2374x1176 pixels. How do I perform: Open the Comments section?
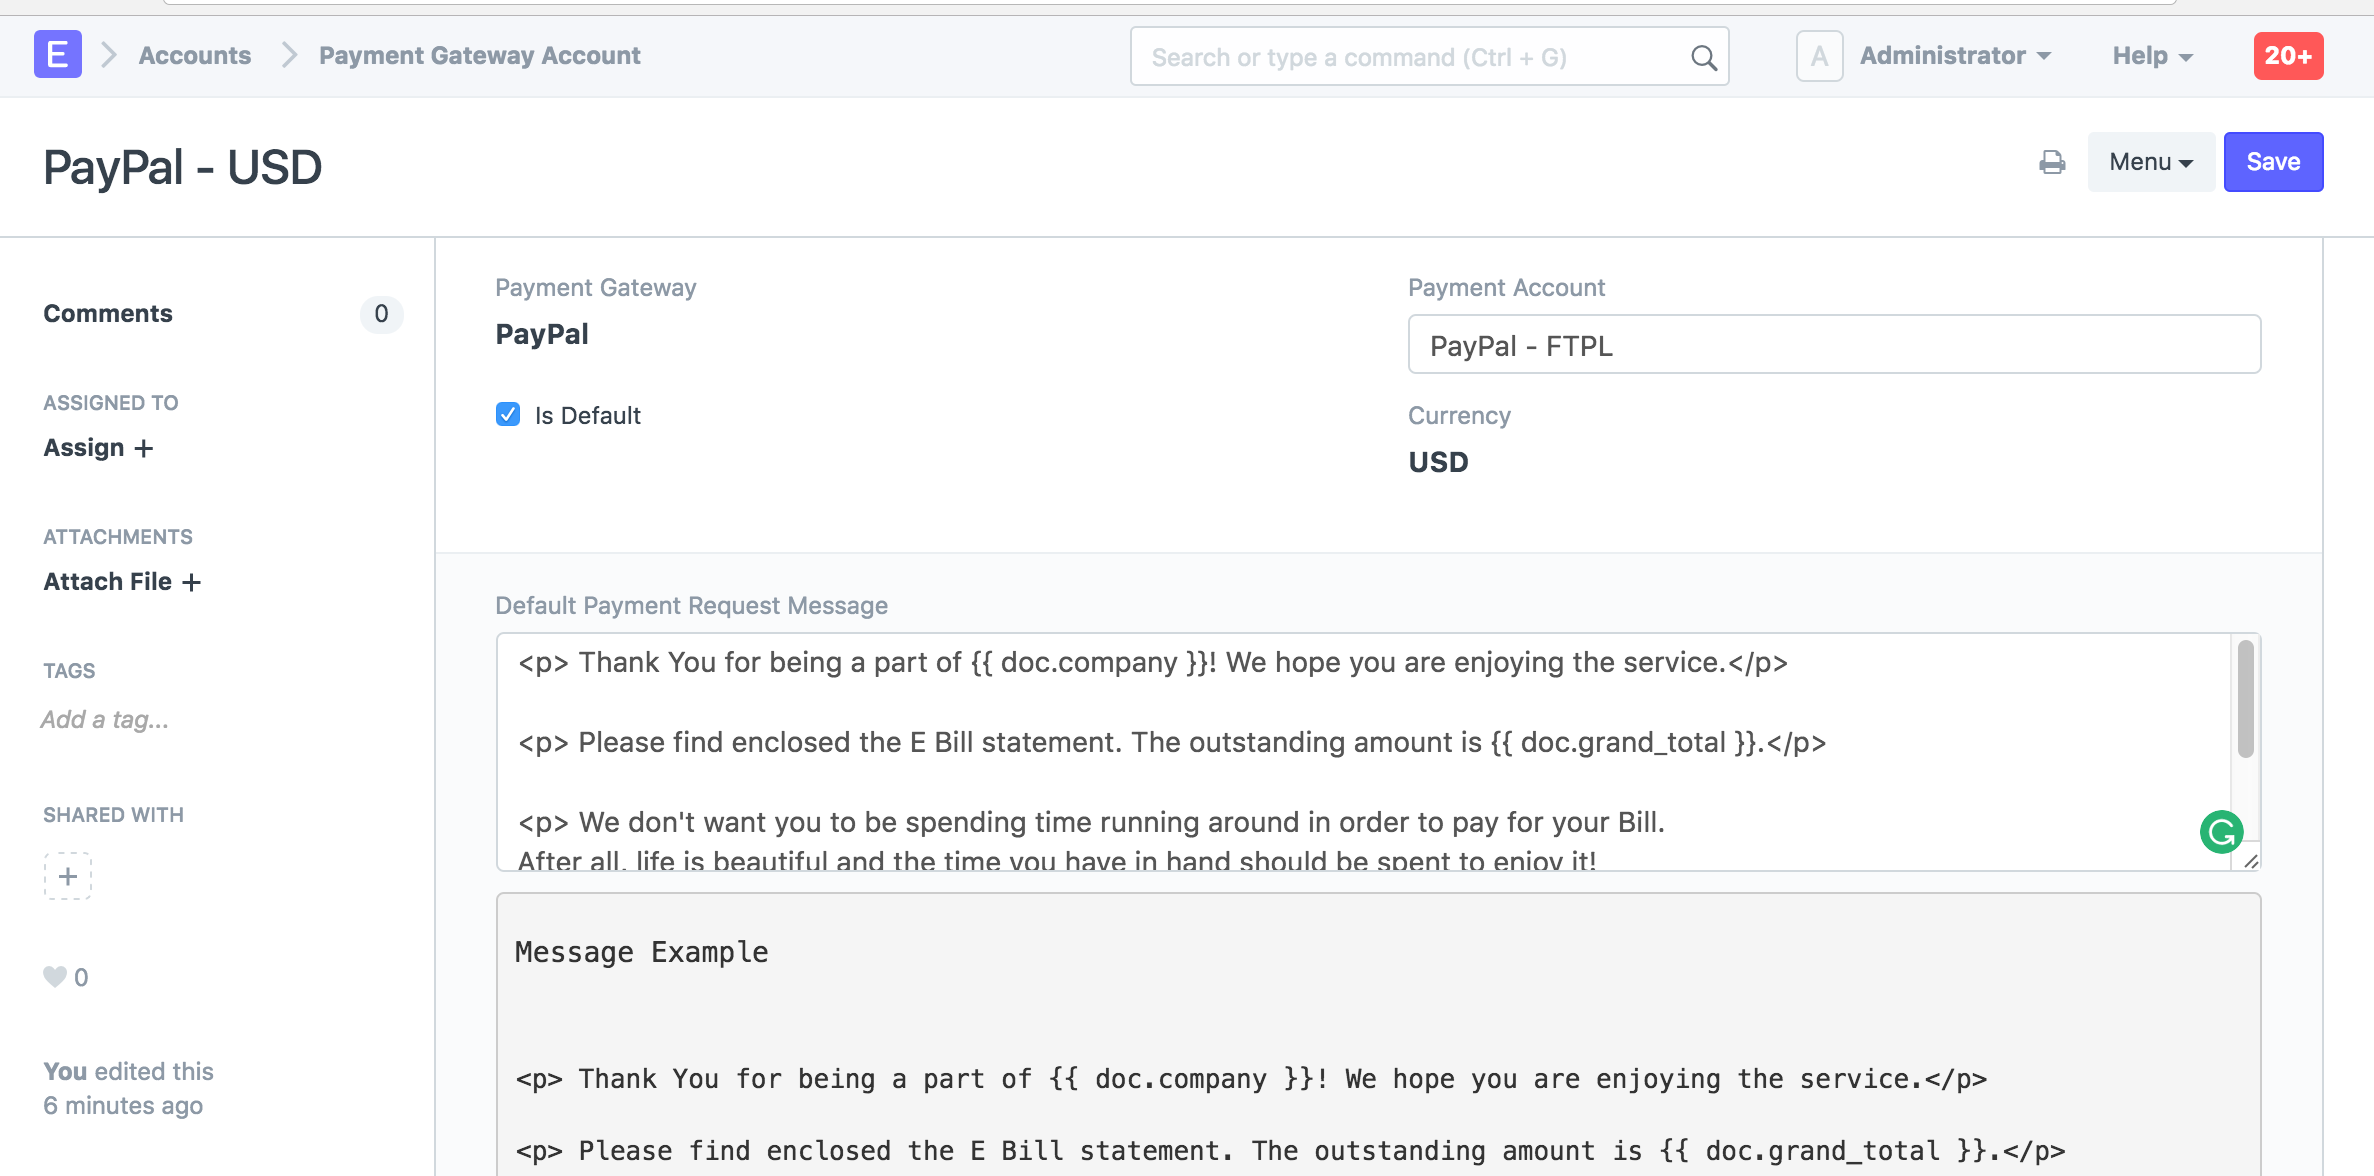pos(107,313)
